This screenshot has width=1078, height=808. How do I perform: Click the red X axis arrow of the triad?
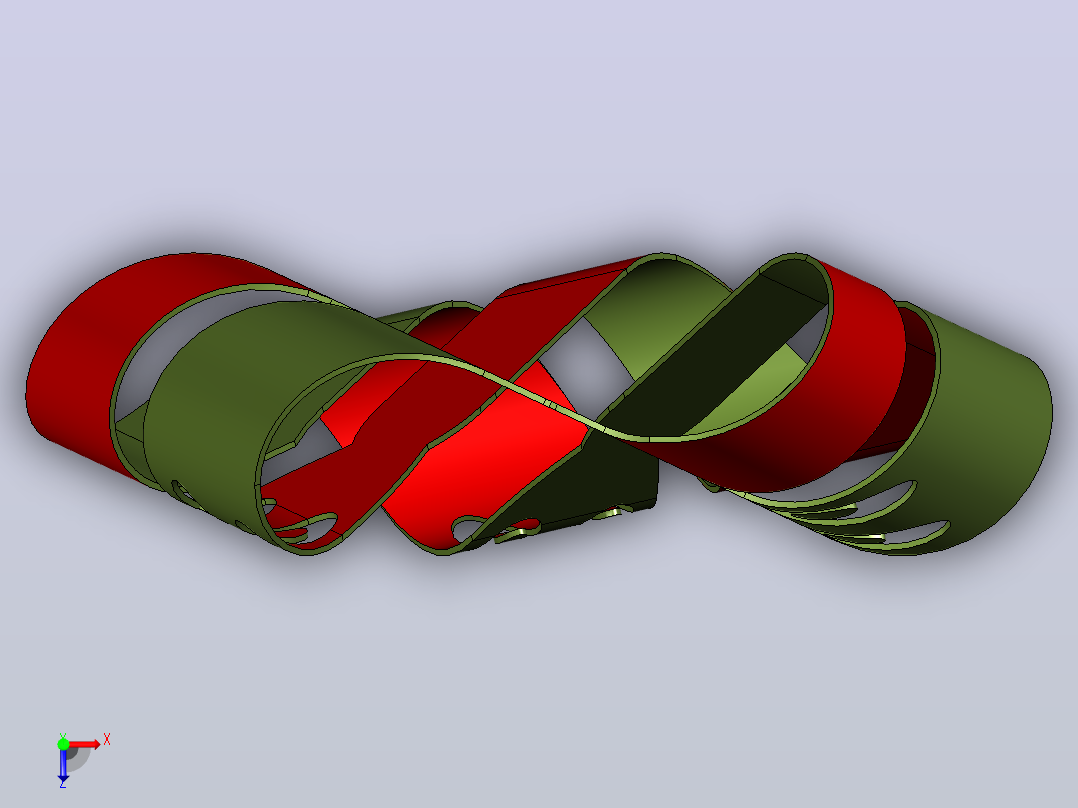click(x=85, y=744)
